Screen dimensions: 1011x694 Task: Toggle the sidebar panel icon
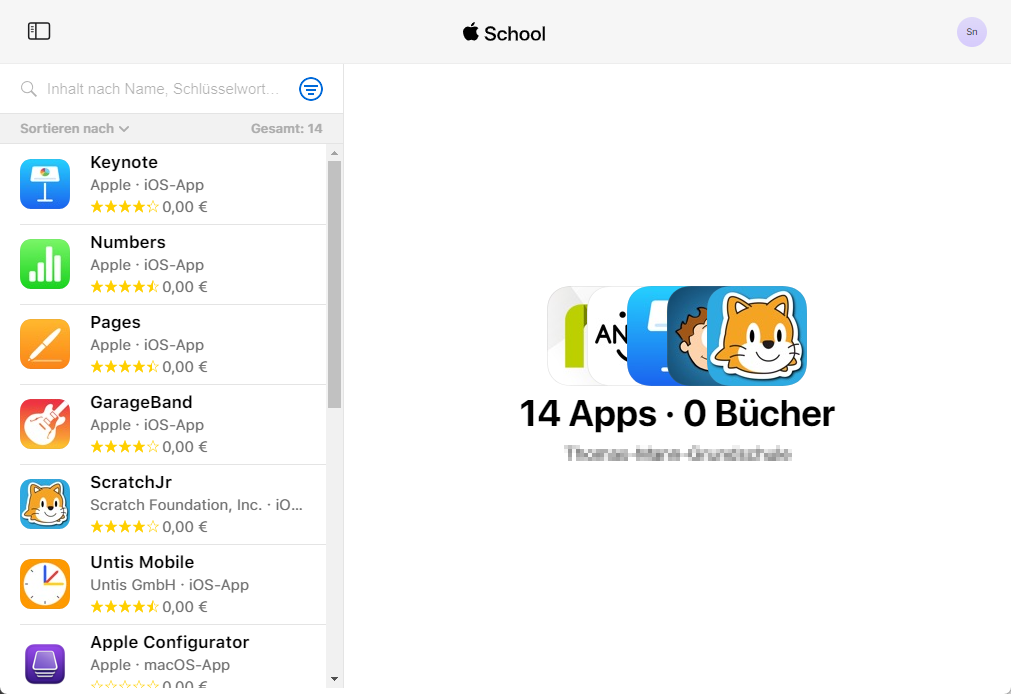39,31
